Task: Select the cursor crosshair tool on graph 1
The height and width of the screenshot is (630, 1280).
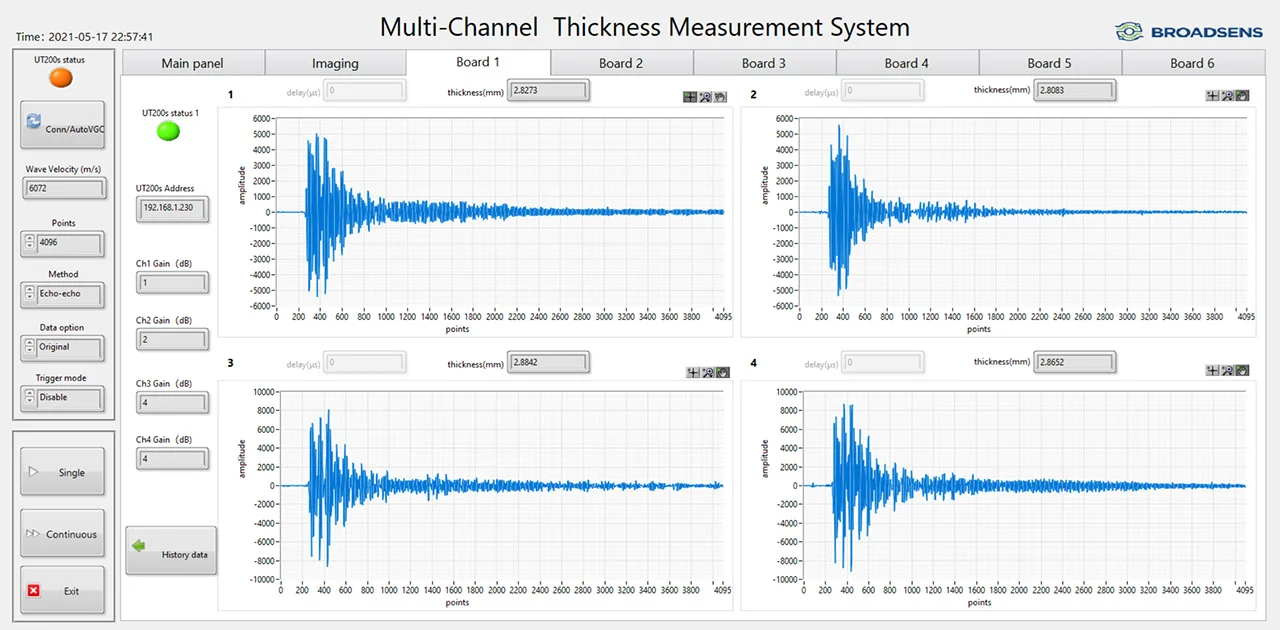Action: click(690, 97)
